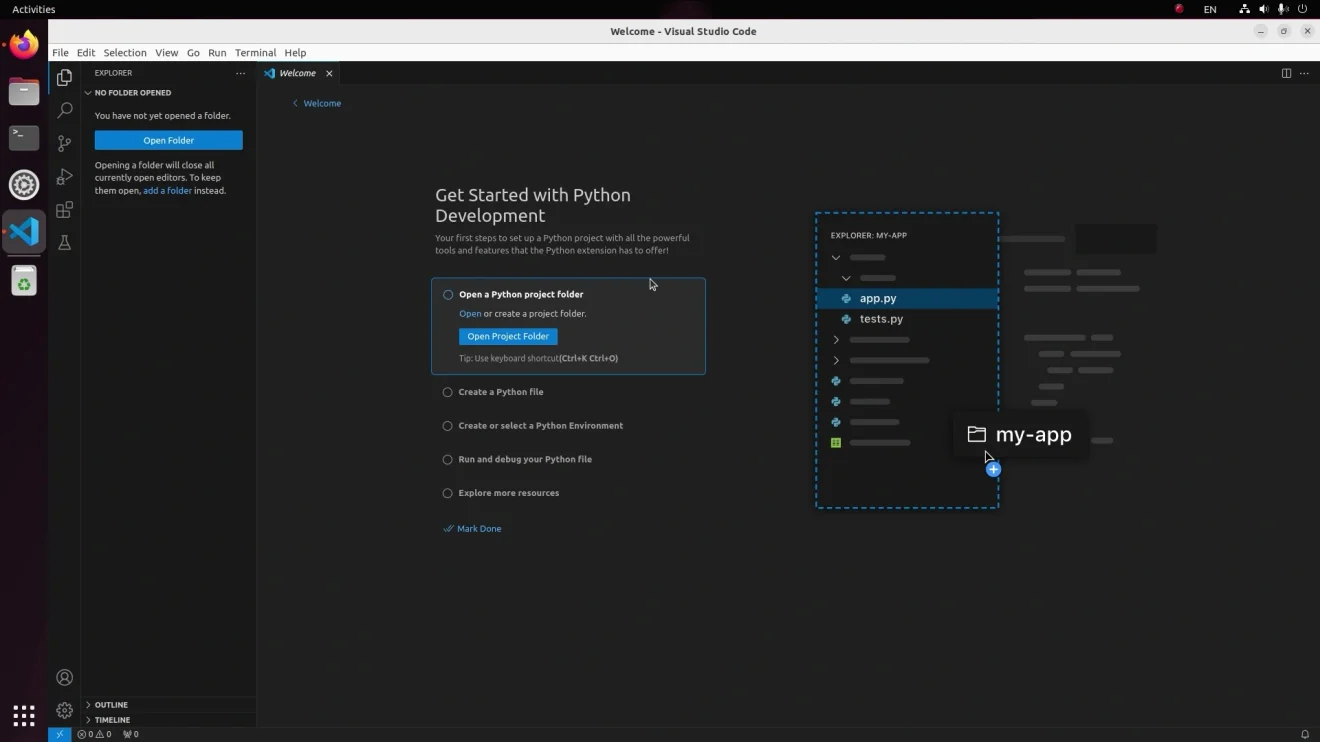The image size is (1320, 742).
Task: Click Activities in the top bar
Action: coord(34,9)
